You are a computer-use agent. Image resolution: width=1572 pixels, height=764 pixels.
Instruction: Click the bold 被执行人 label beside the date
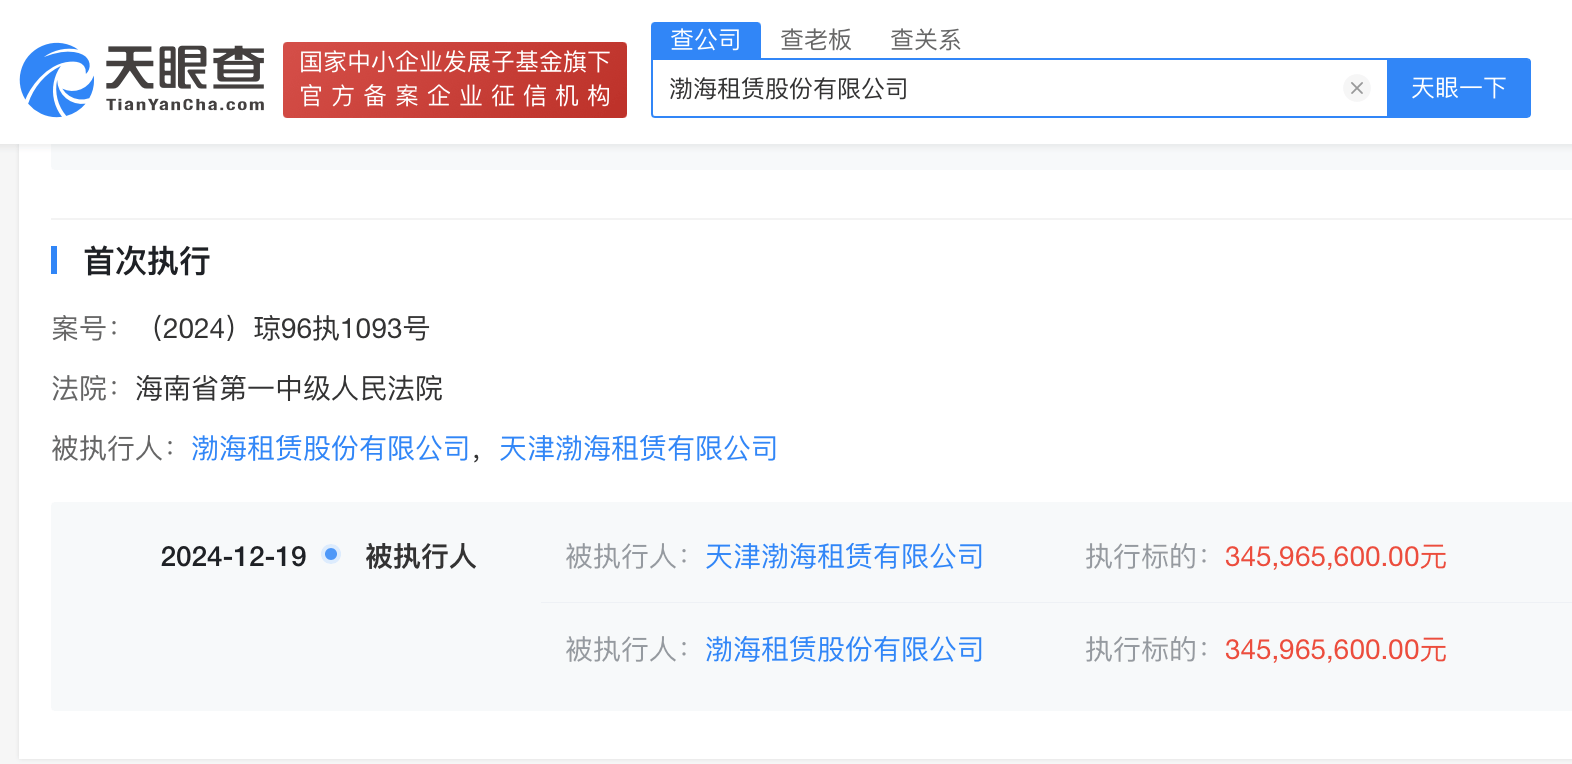(x=421, y=556)
